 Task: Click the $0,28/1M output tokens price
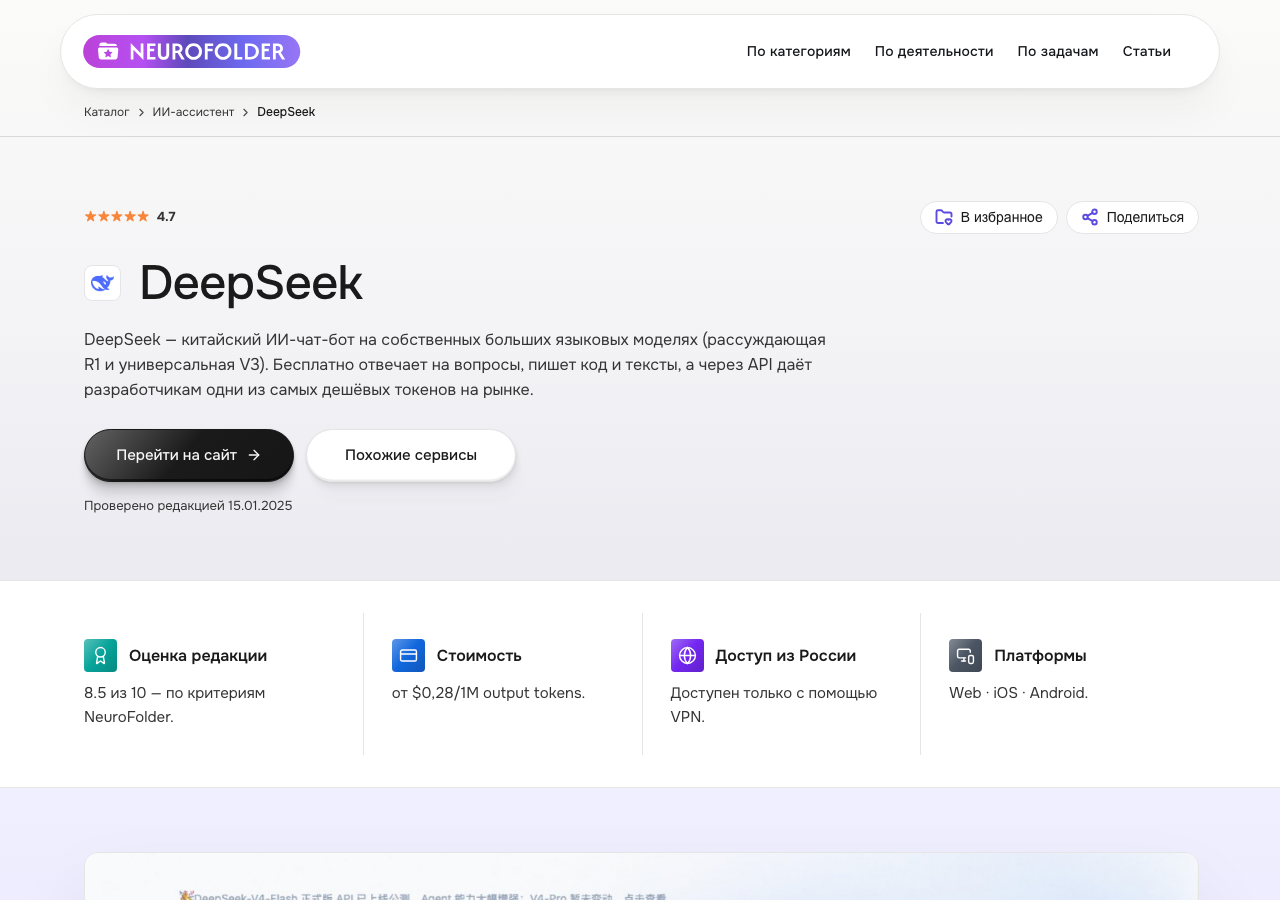coord(488,692)
